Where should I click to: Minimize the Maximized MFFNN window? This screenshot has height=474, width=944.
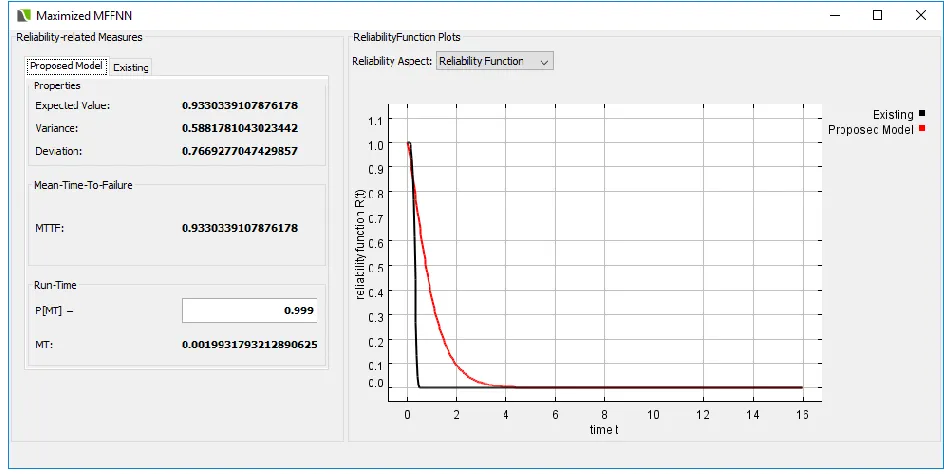click(x=834, y=15)
